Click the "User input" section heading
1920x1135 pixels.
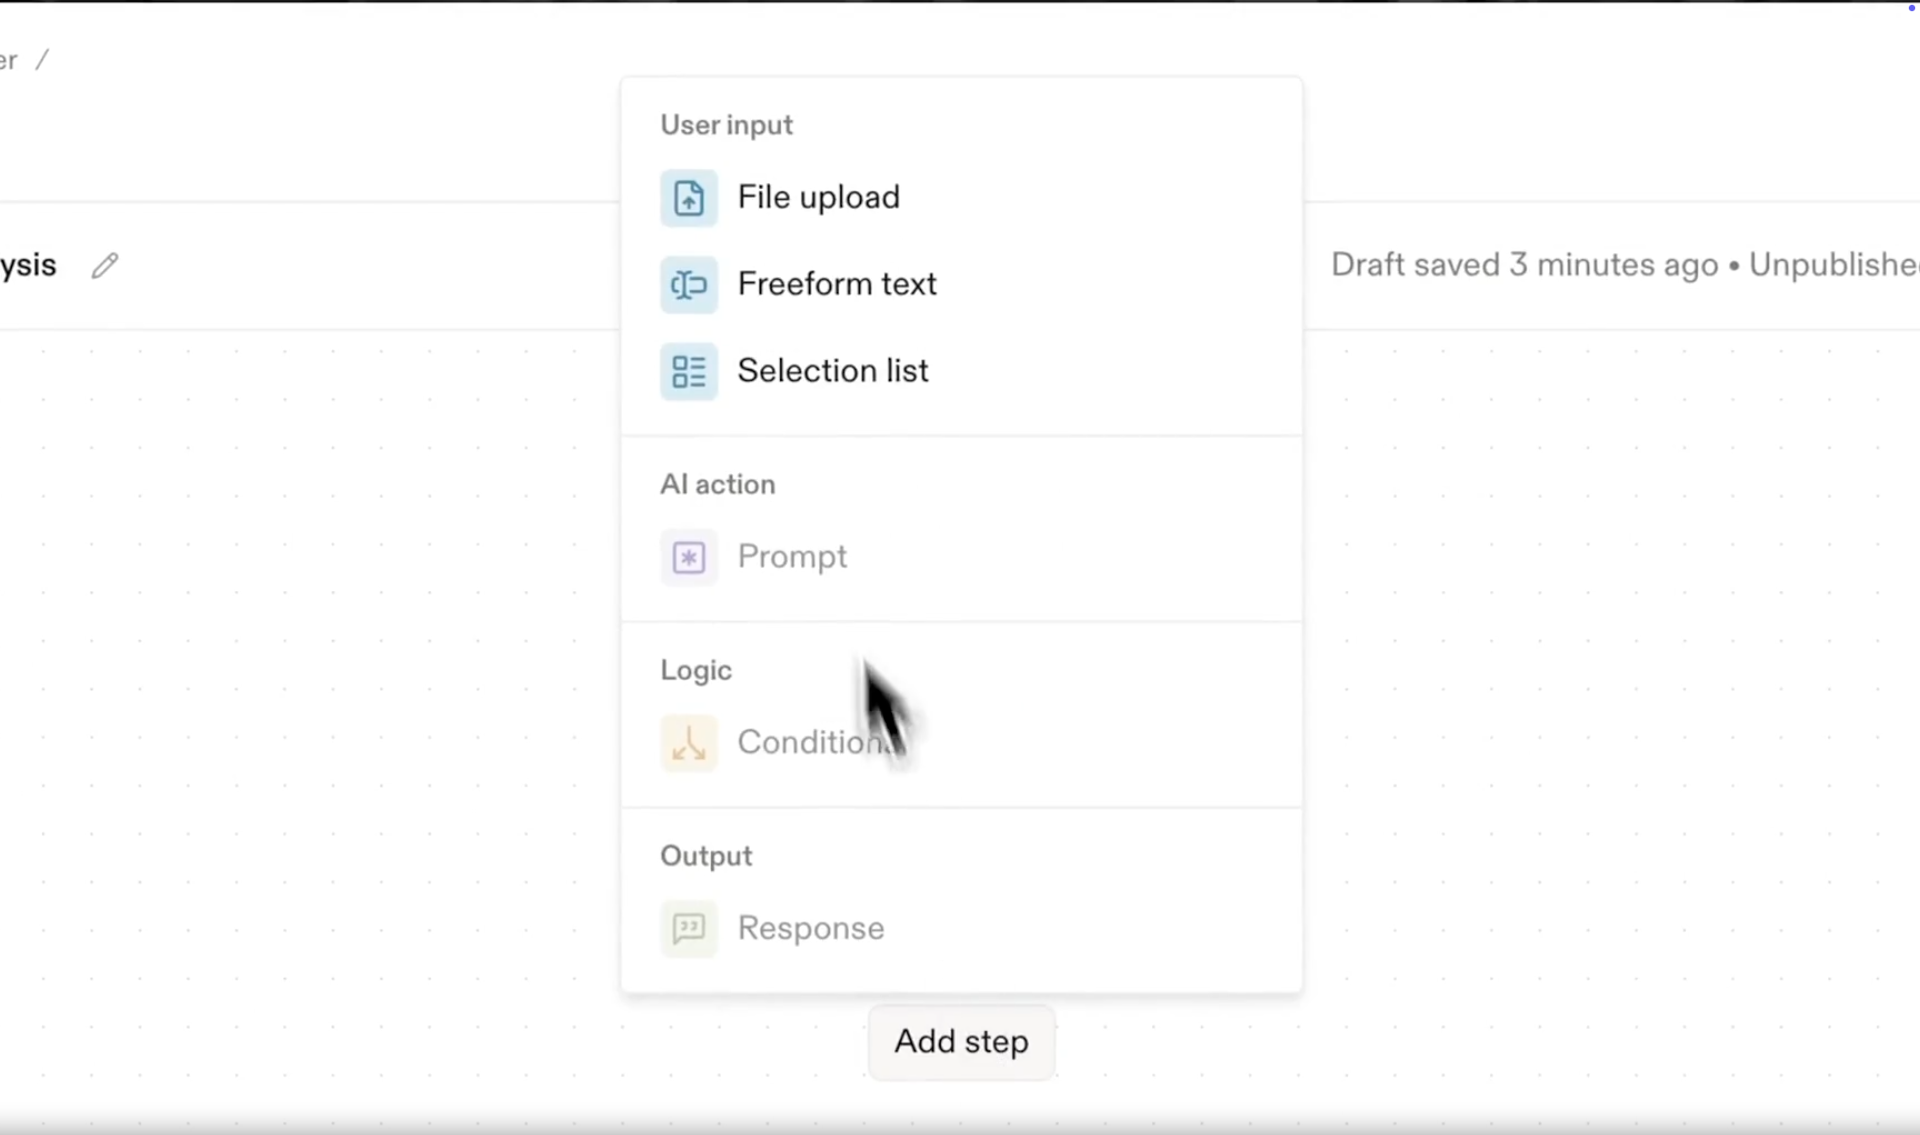pyautogui.click(x=727, y=125)
